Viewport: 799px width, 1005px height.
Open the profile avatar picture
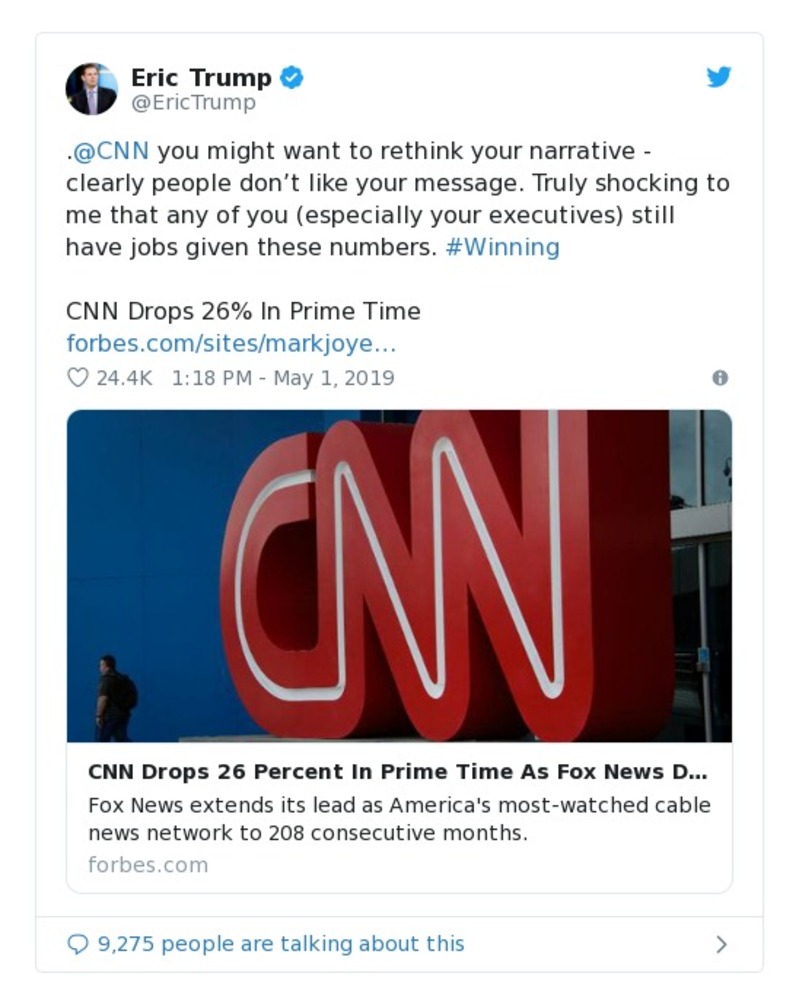tap(91, 89)
